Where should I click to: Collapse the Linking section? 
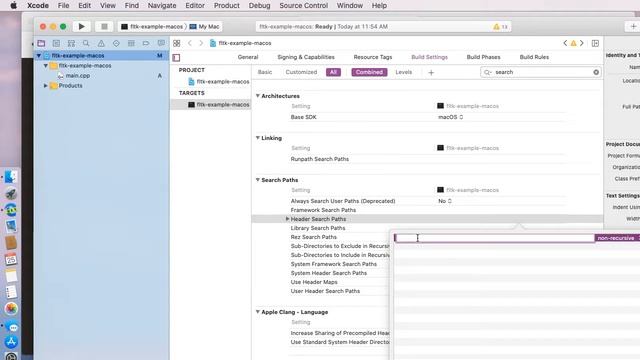click(x=258, y=138)
